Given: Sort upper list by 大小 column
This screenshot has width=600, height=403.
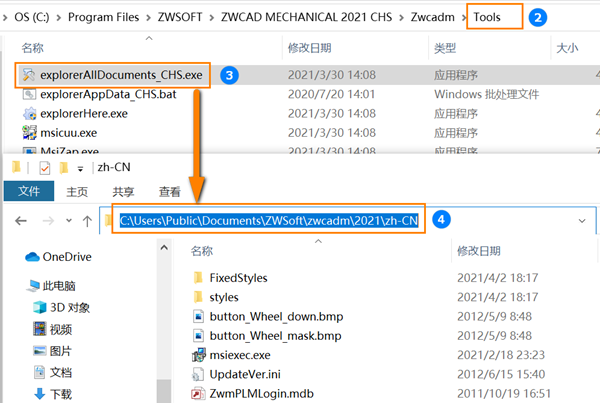Looking at the screenshot, I should pos(567,48).
